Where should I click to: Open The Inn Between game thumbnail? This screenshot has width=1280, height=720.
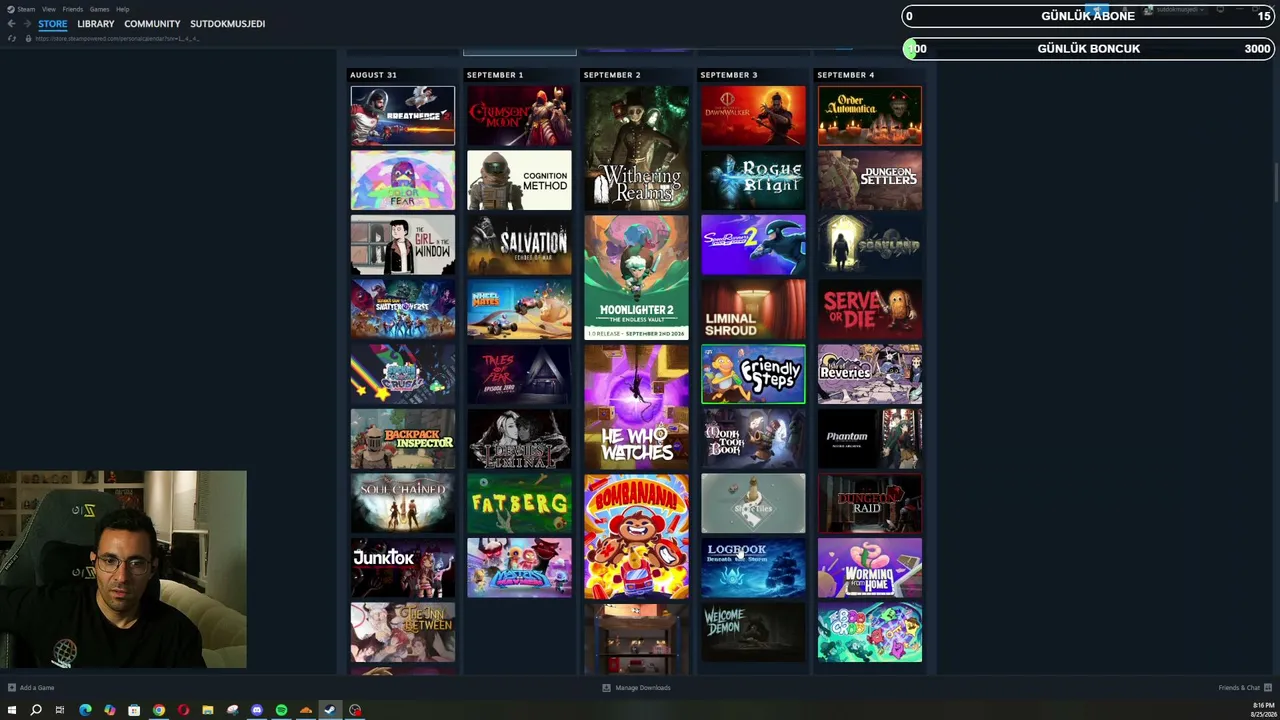coord(403,633)
